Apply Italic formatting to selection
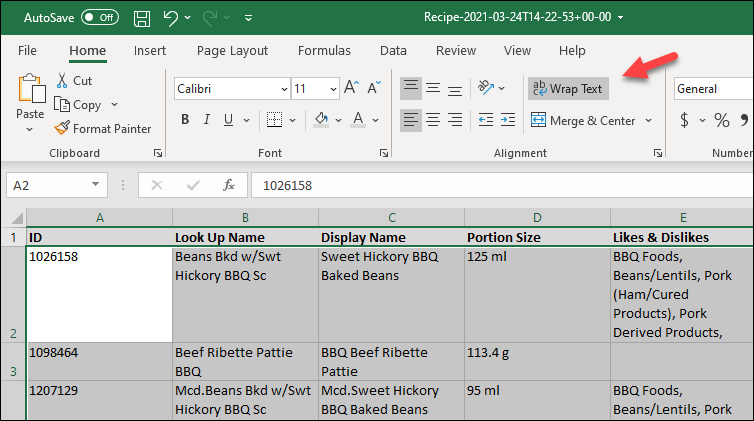Image resolution: width=754 pixels, height=421 pixels. 208,120
